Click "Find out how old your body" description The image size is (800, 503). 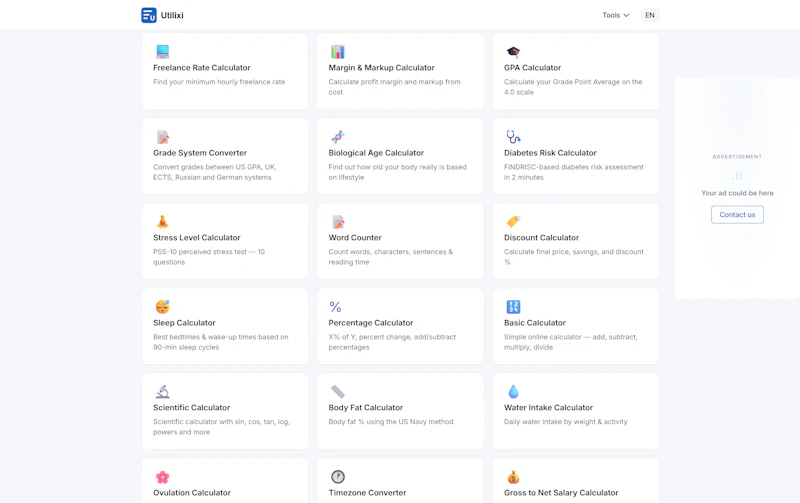tap(397, 172)
